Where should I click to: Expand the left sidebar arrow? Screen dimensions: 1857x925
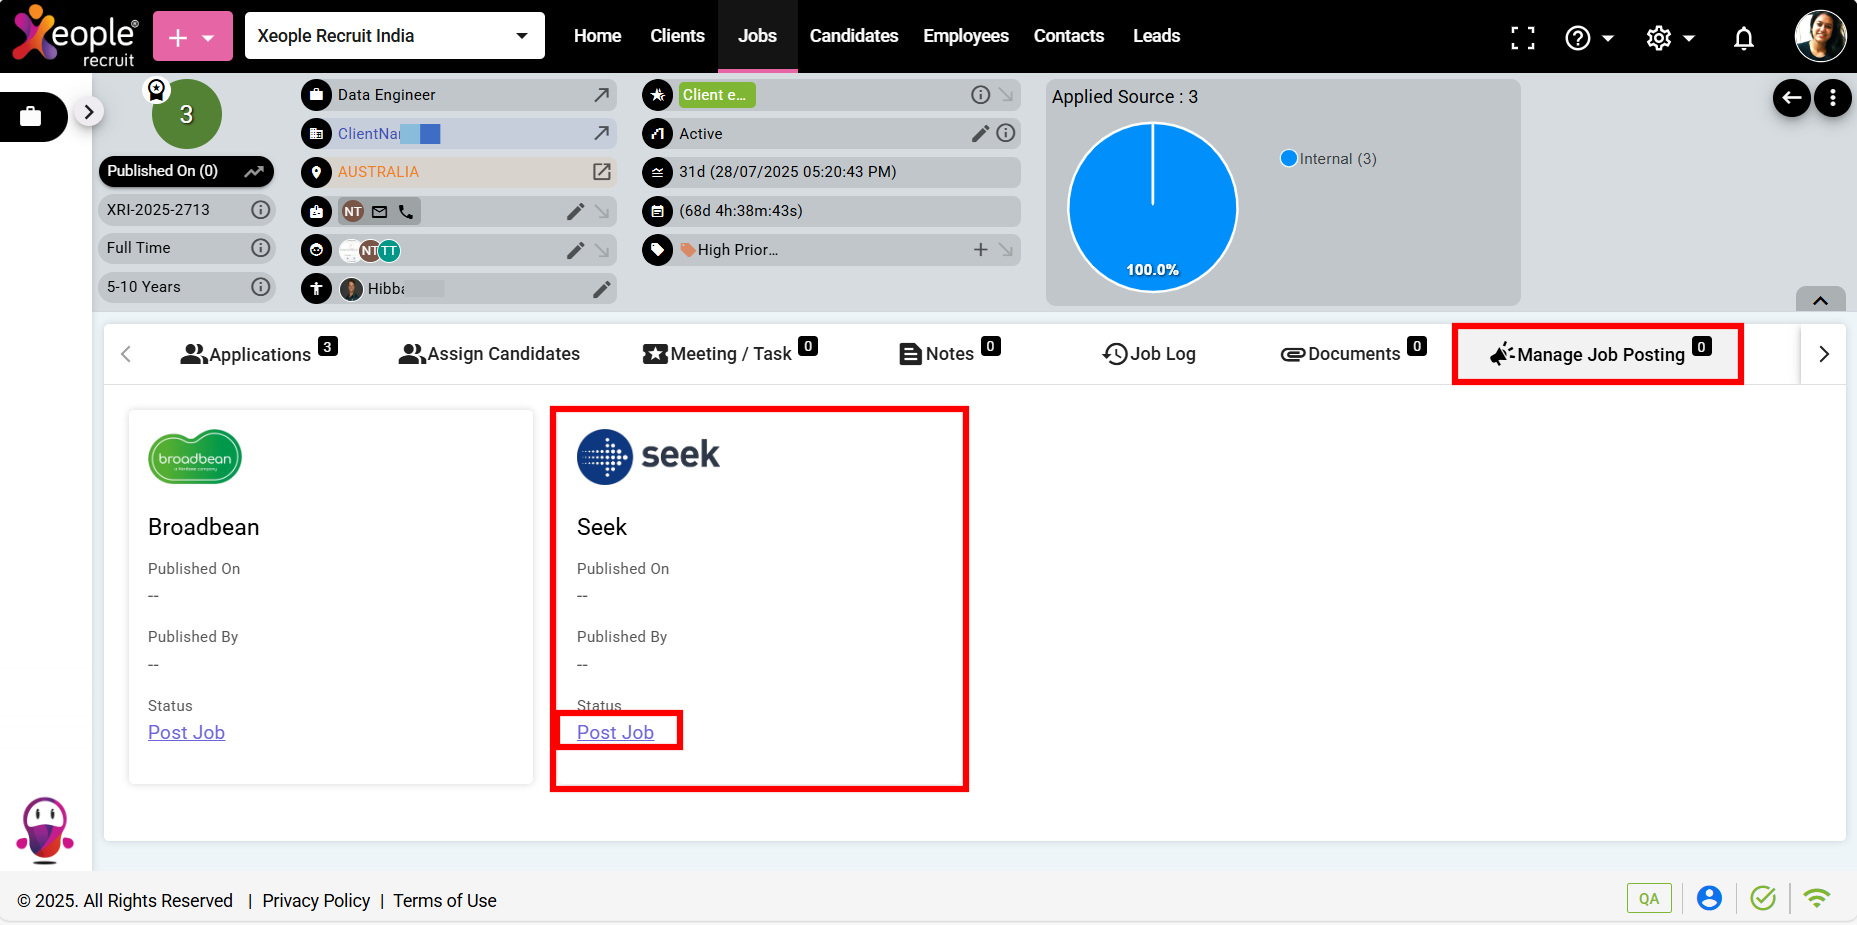coord(88,112)
